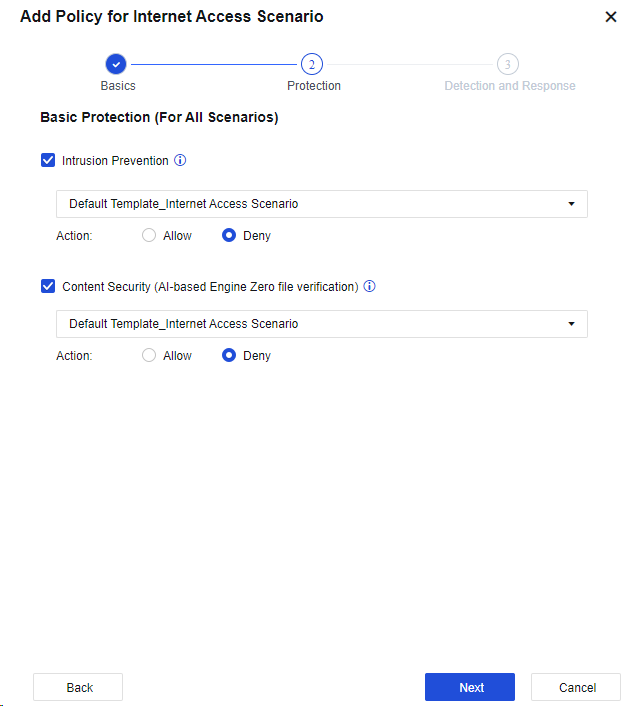Expand the Content Security template dropdown
Viewport: 633px width, 706px height.
pyautogui.click(x=321, y=324)
